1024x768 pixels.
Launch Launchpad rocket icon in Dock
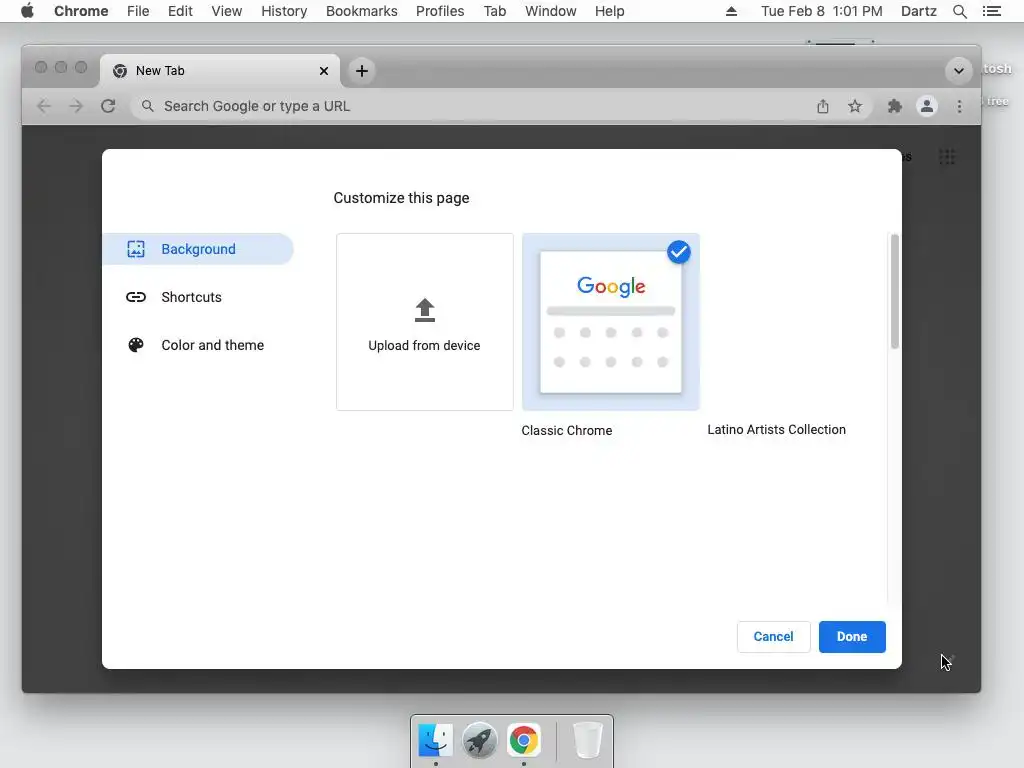[x=480, y=740]
